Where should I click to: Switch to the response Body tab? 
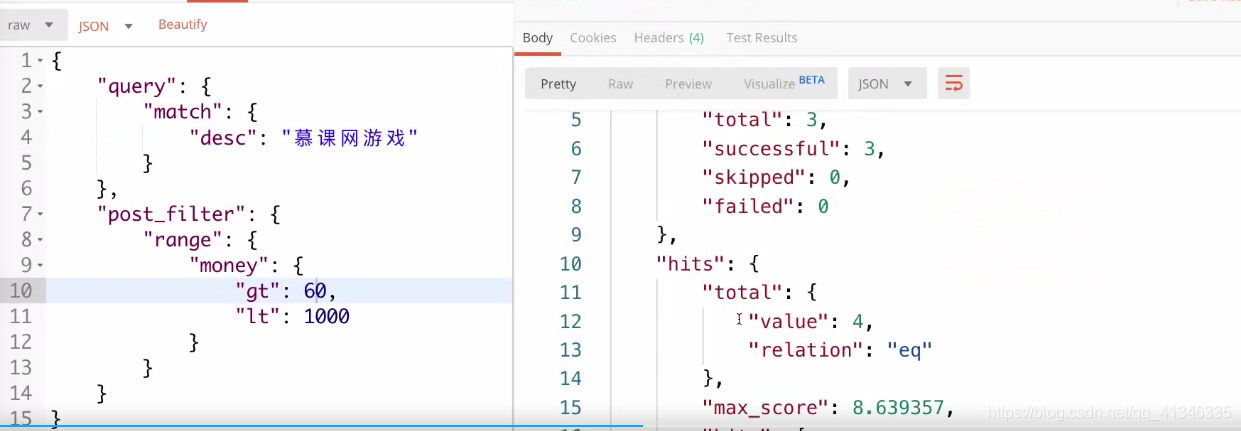point(537,38)
